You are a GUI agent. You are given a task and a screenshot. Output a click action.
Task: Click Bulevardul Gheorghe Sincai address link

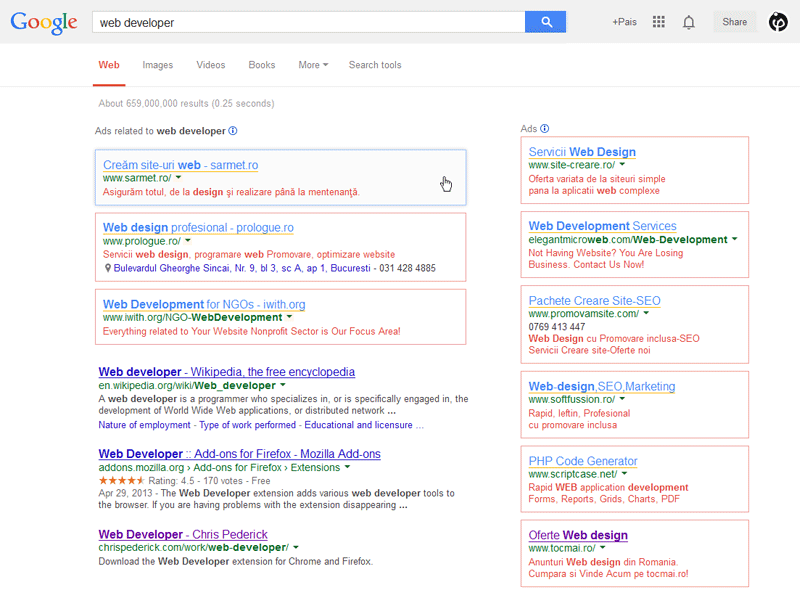[242, 268]
